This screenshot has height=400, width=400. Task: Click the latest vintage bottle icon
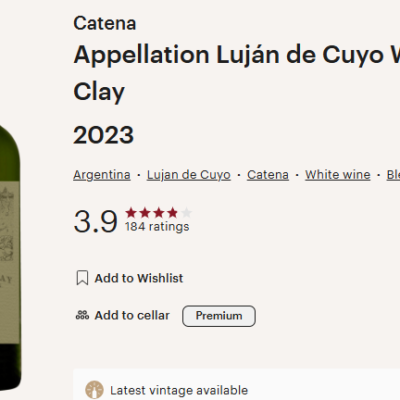pos(94,390)
